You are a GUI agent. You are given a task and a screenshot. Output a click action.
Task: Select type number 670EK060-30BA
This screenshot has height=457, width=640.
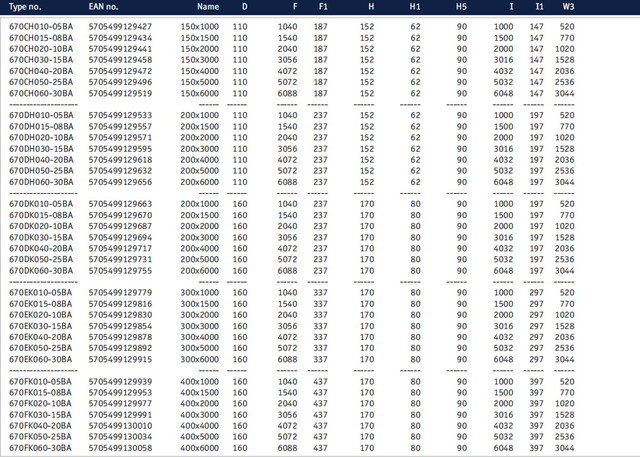click(40, 359)
